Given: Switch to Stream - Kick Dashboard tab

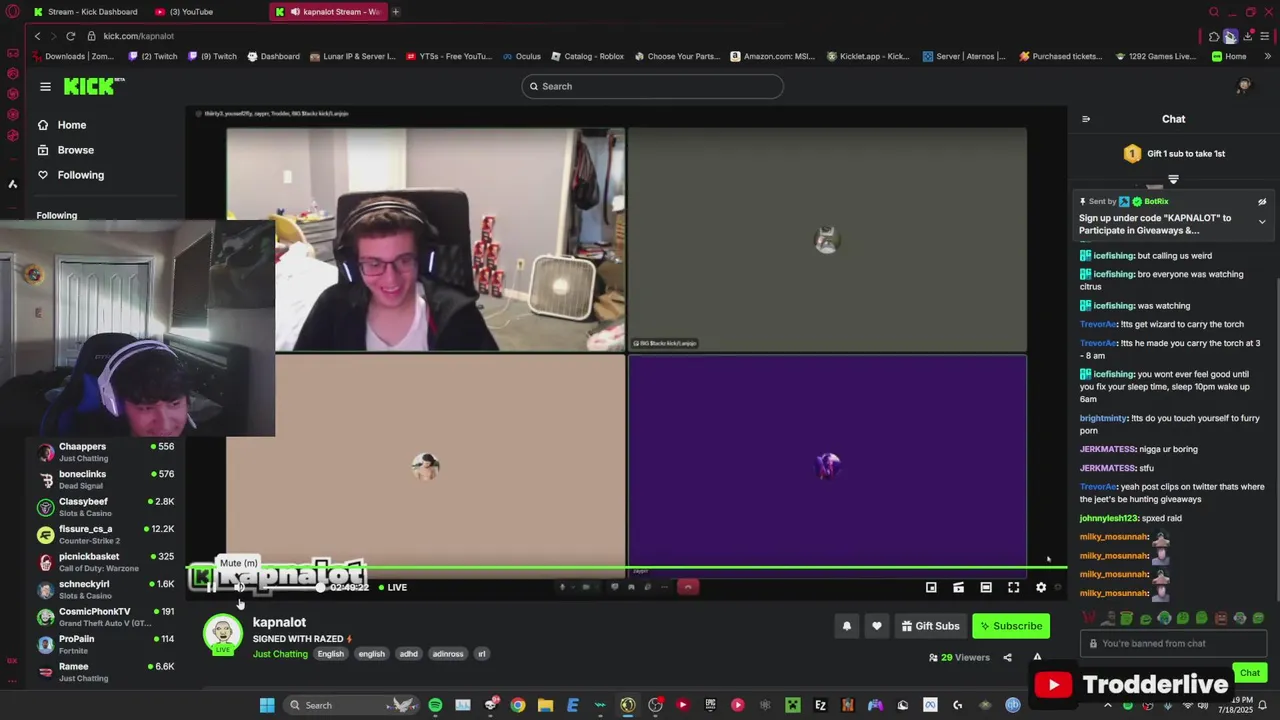Looking at the screenshot, I should click(86, 12).
